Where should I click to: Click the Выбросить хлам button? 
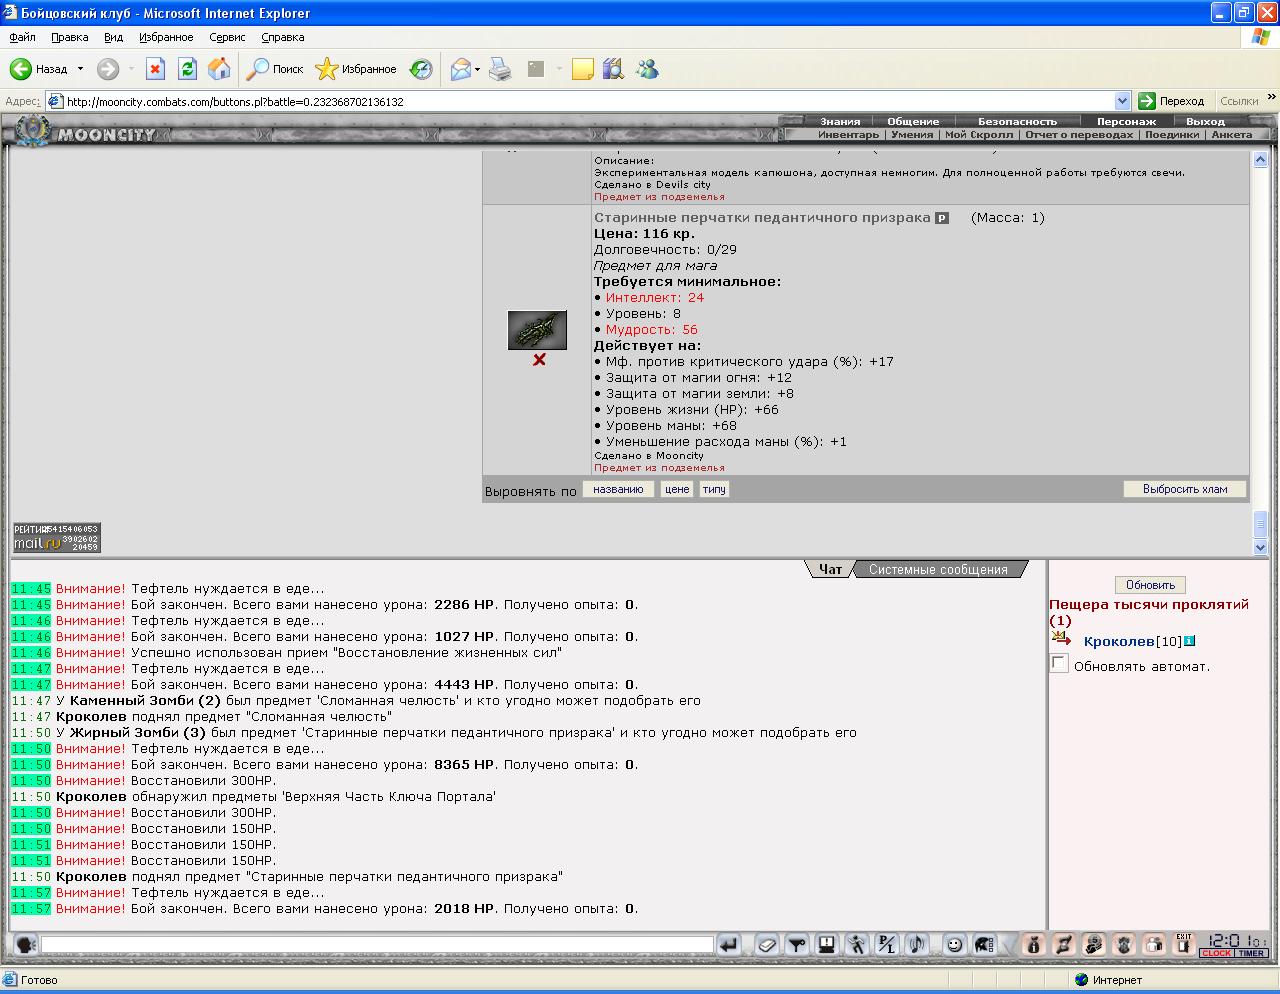point(1185,489)
